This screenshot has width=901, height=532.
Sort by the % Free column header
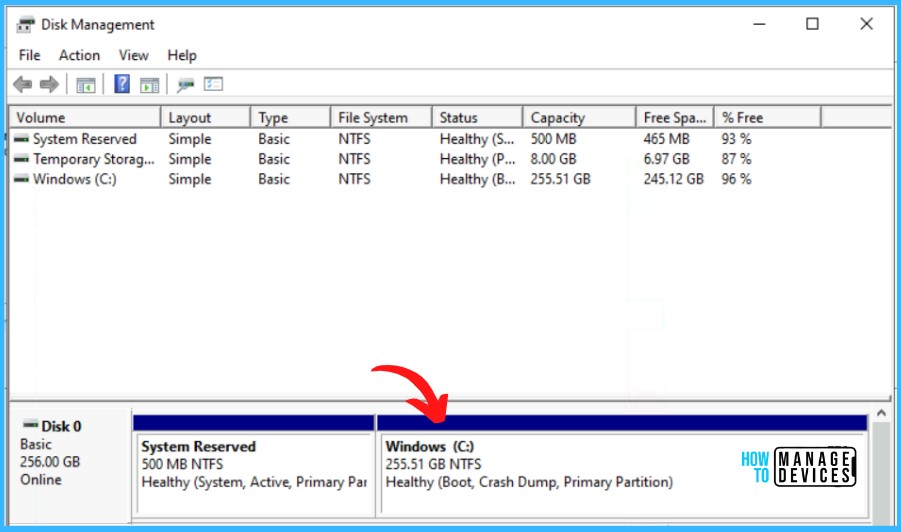tap(767, 117)
